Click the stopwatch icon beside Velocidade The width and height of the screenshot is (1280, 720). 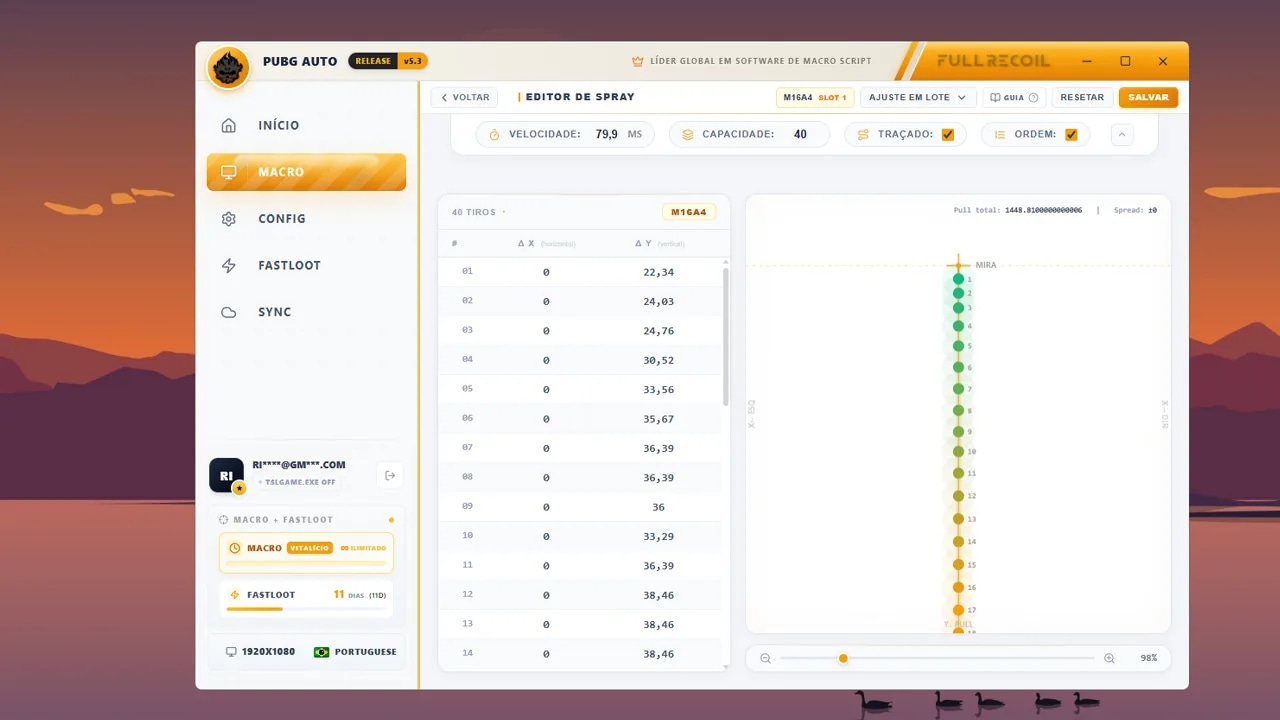(494, 134)
